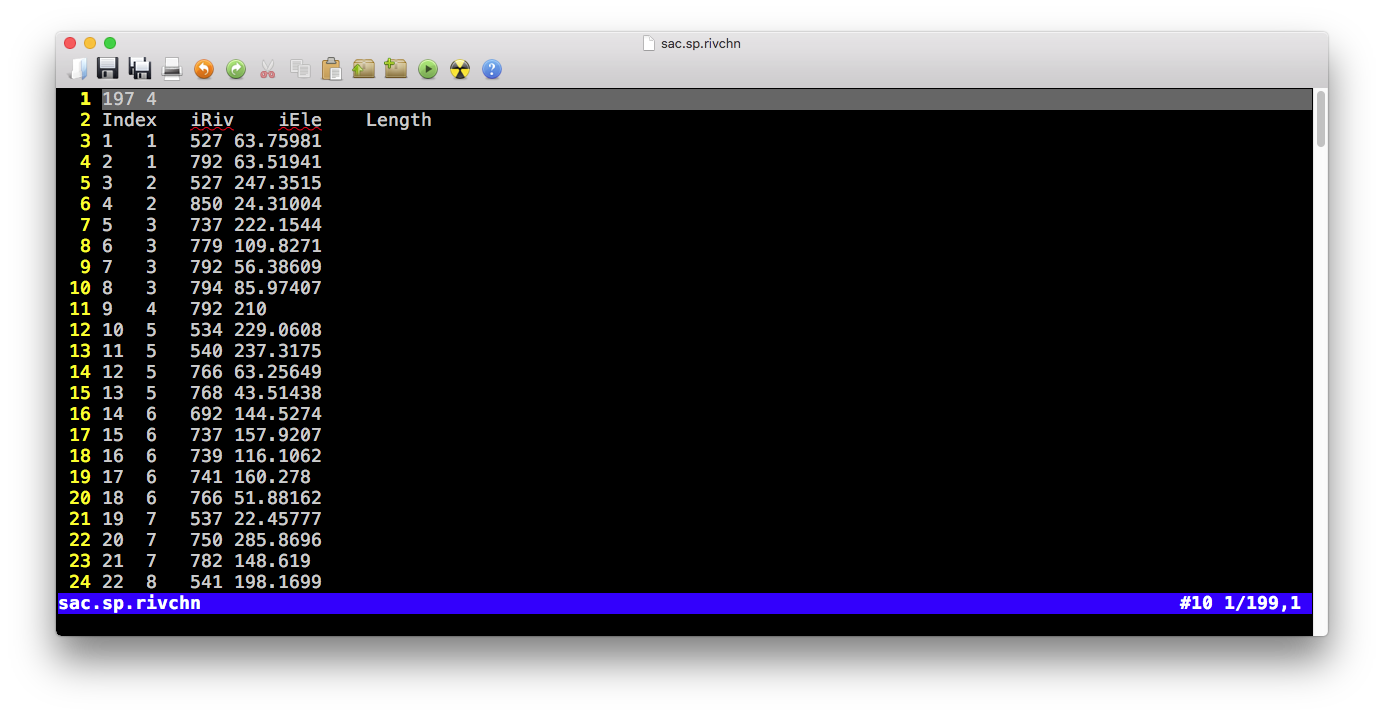Click 779 in the line 8 row
The width and height of the screenshot is (1384, 716).
coord(206,246)
